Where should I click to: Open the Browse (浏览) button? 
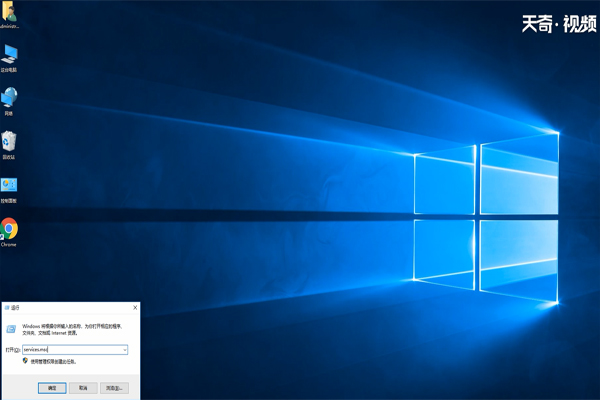click(x=114, y=388)
